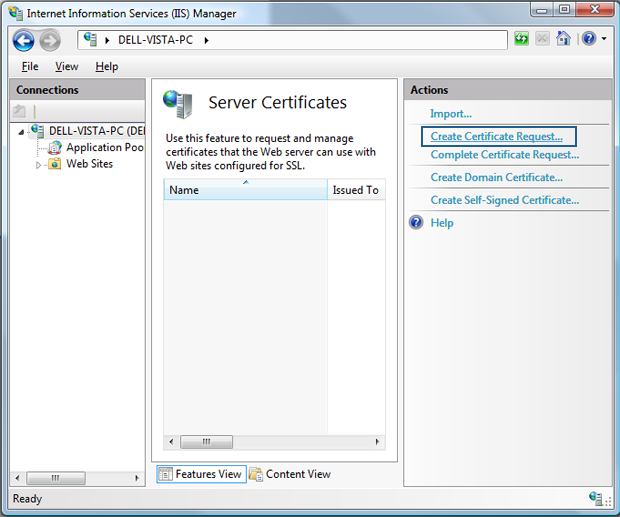Click the green Refresh page icon
The height and width of the screenshot is (517, 620).
coord(522,39)
